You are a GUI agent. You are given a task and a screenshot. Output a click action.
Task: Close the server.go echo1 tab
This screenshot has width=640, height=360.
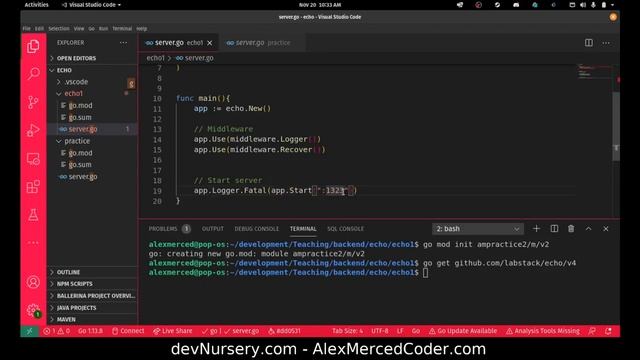[209, 43]
